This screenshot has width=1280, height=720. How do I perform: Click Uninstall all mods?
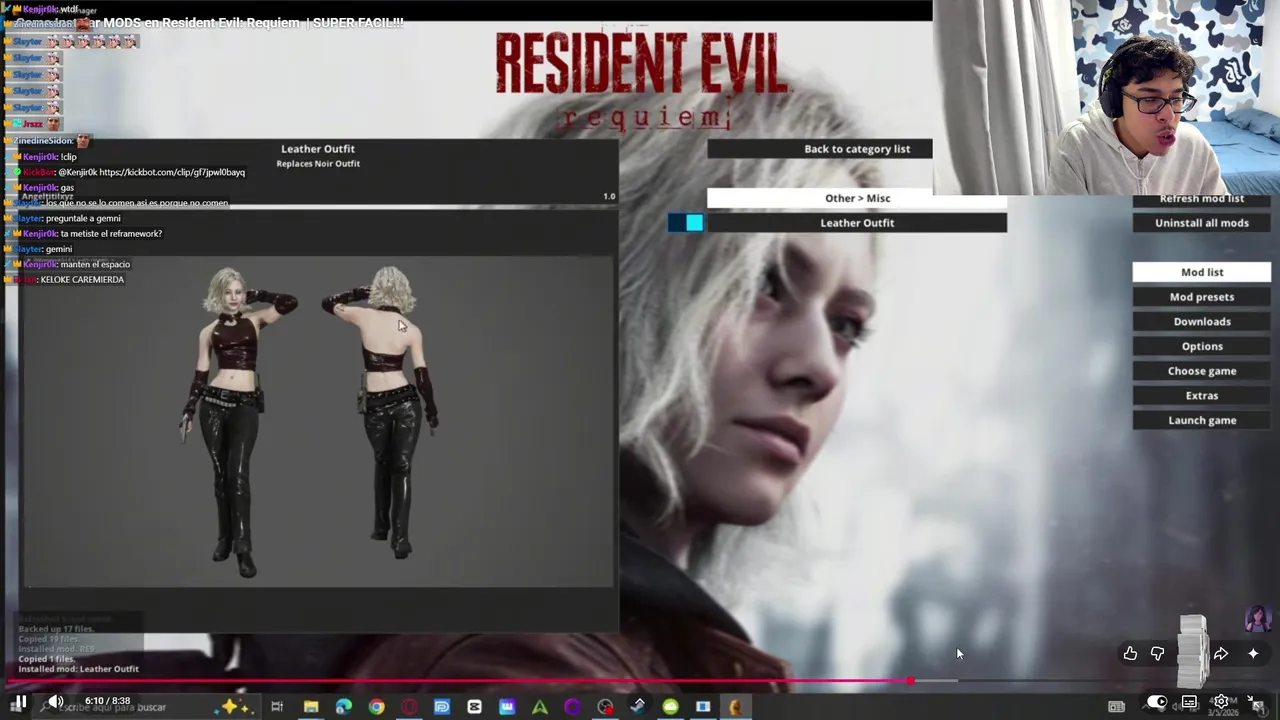(x=1202, y=223)
